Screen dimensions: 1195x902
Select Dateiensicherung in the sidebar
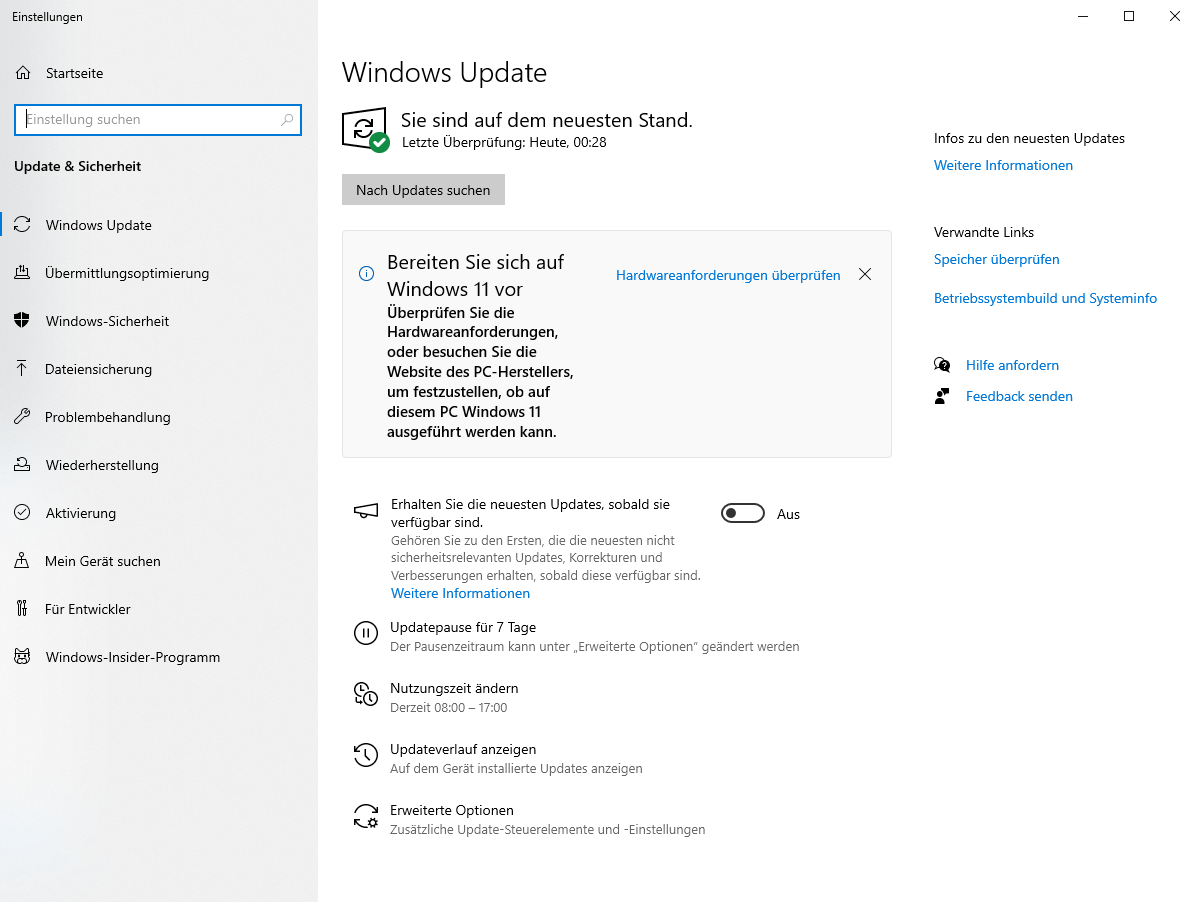coord(159,369)
